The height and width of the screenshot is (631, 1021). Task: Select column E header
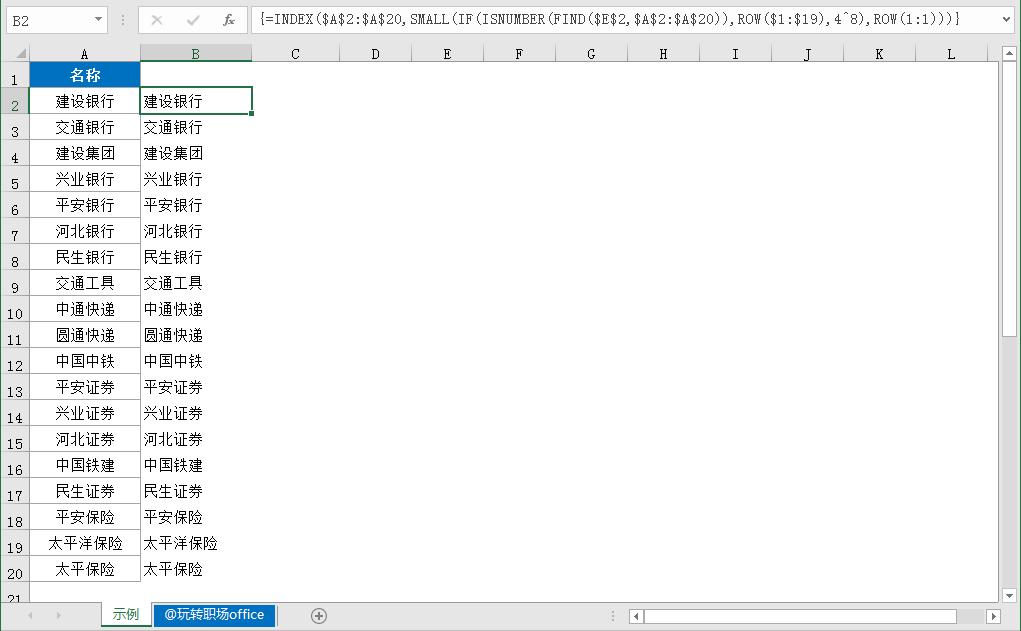point(447,54)
